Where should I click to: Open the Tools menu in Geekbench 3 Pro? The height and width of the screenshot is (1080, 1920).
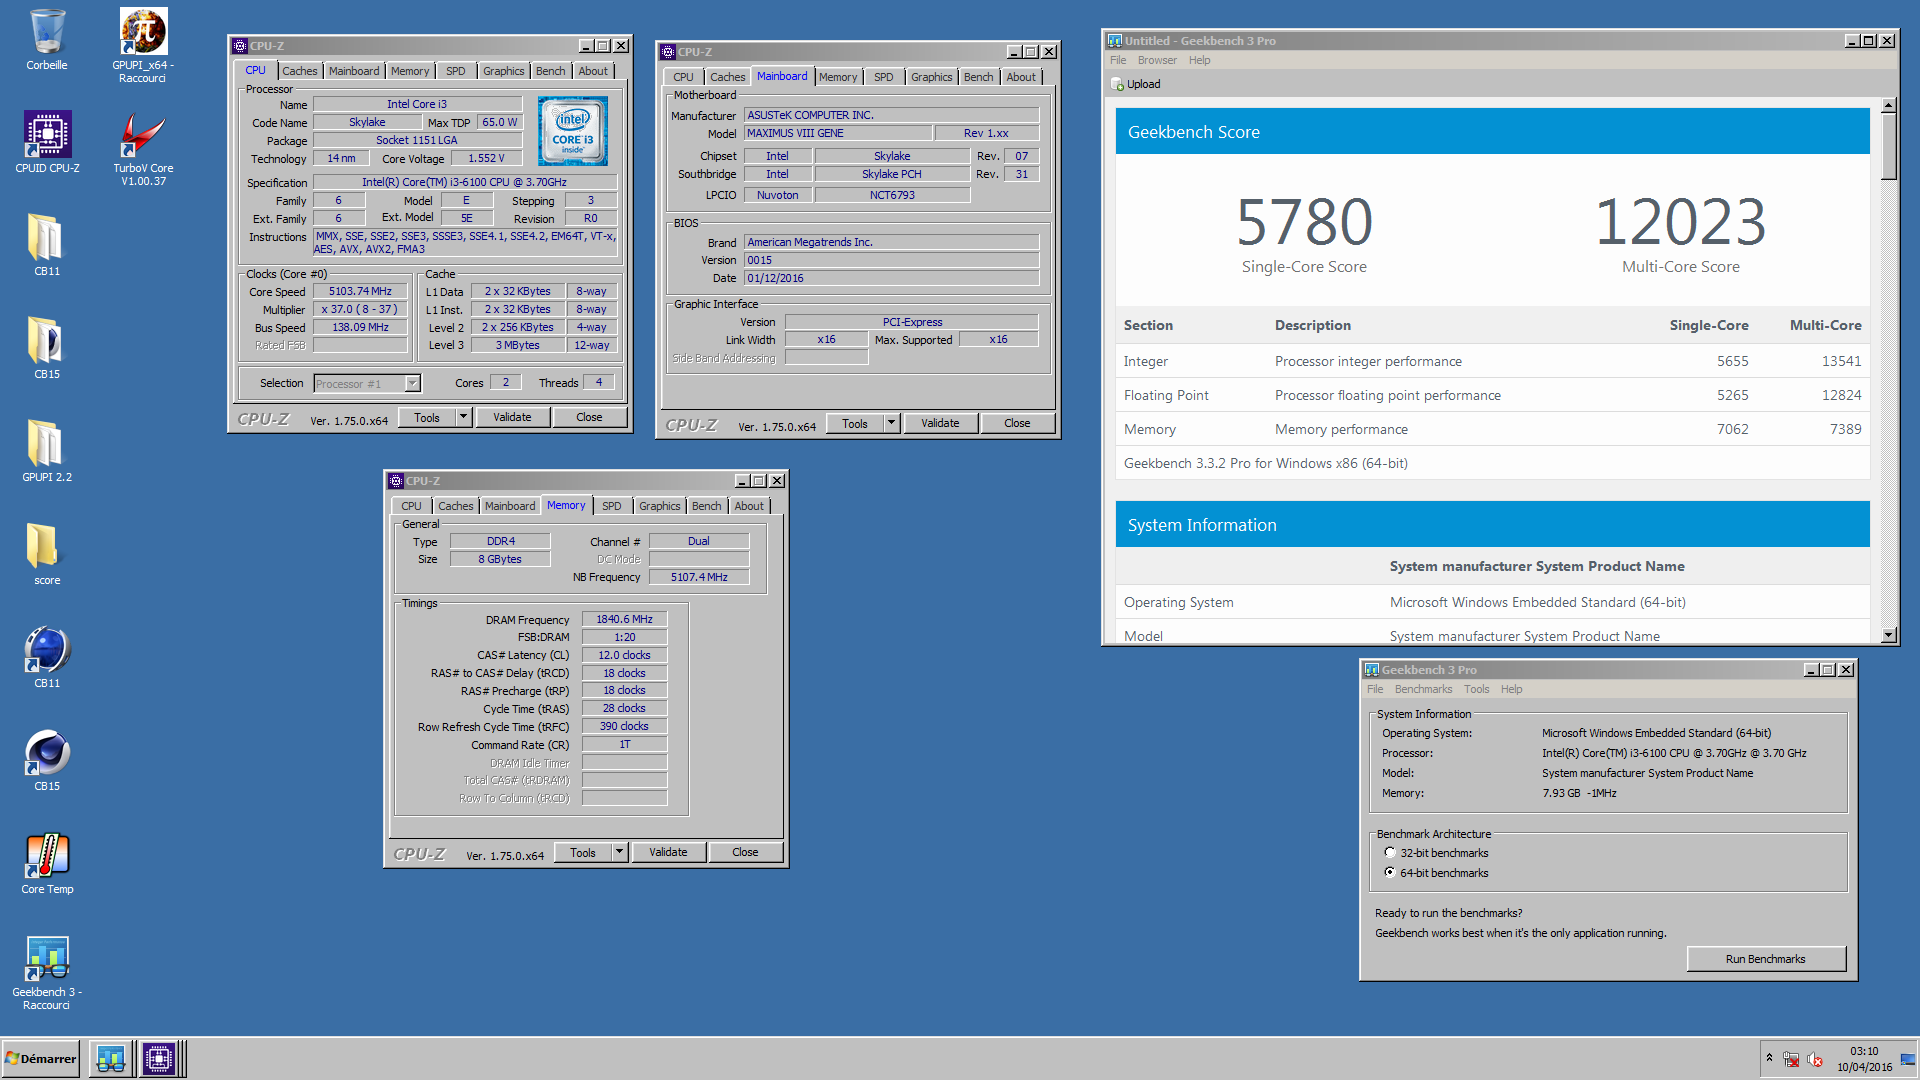click(x=1476, y=689)
